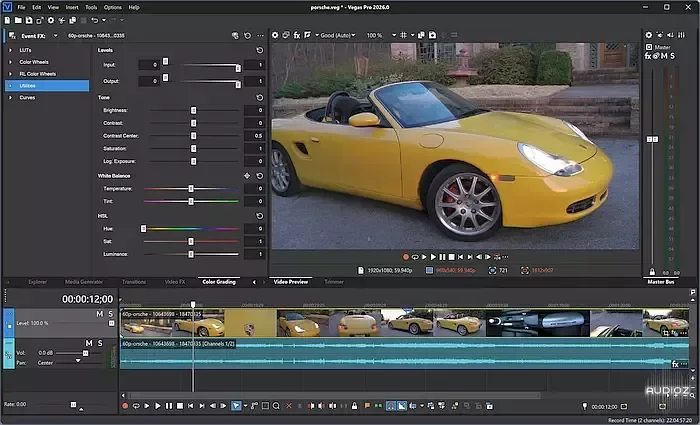Start recording with the timeline record button
700x425 pixels.
click(125, 406)
